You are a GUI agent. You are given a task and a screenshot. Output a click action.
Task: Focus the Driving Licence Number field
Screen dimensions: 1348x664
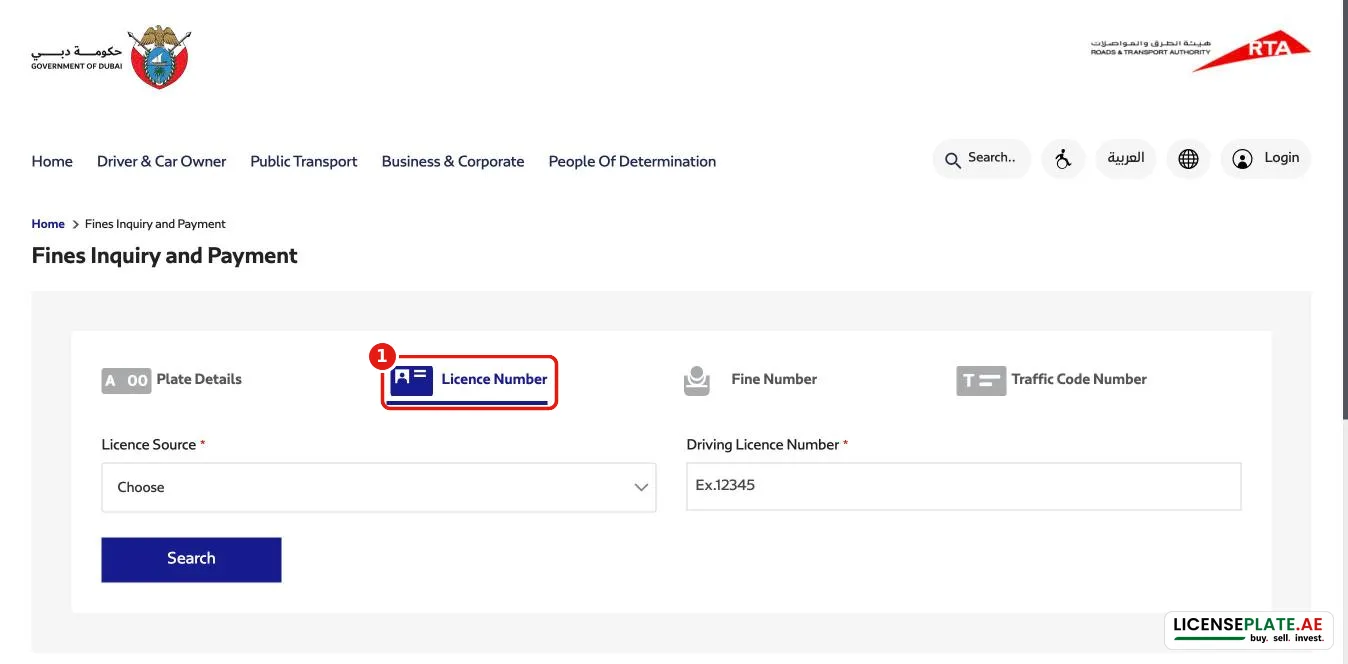tap(964, 487)
